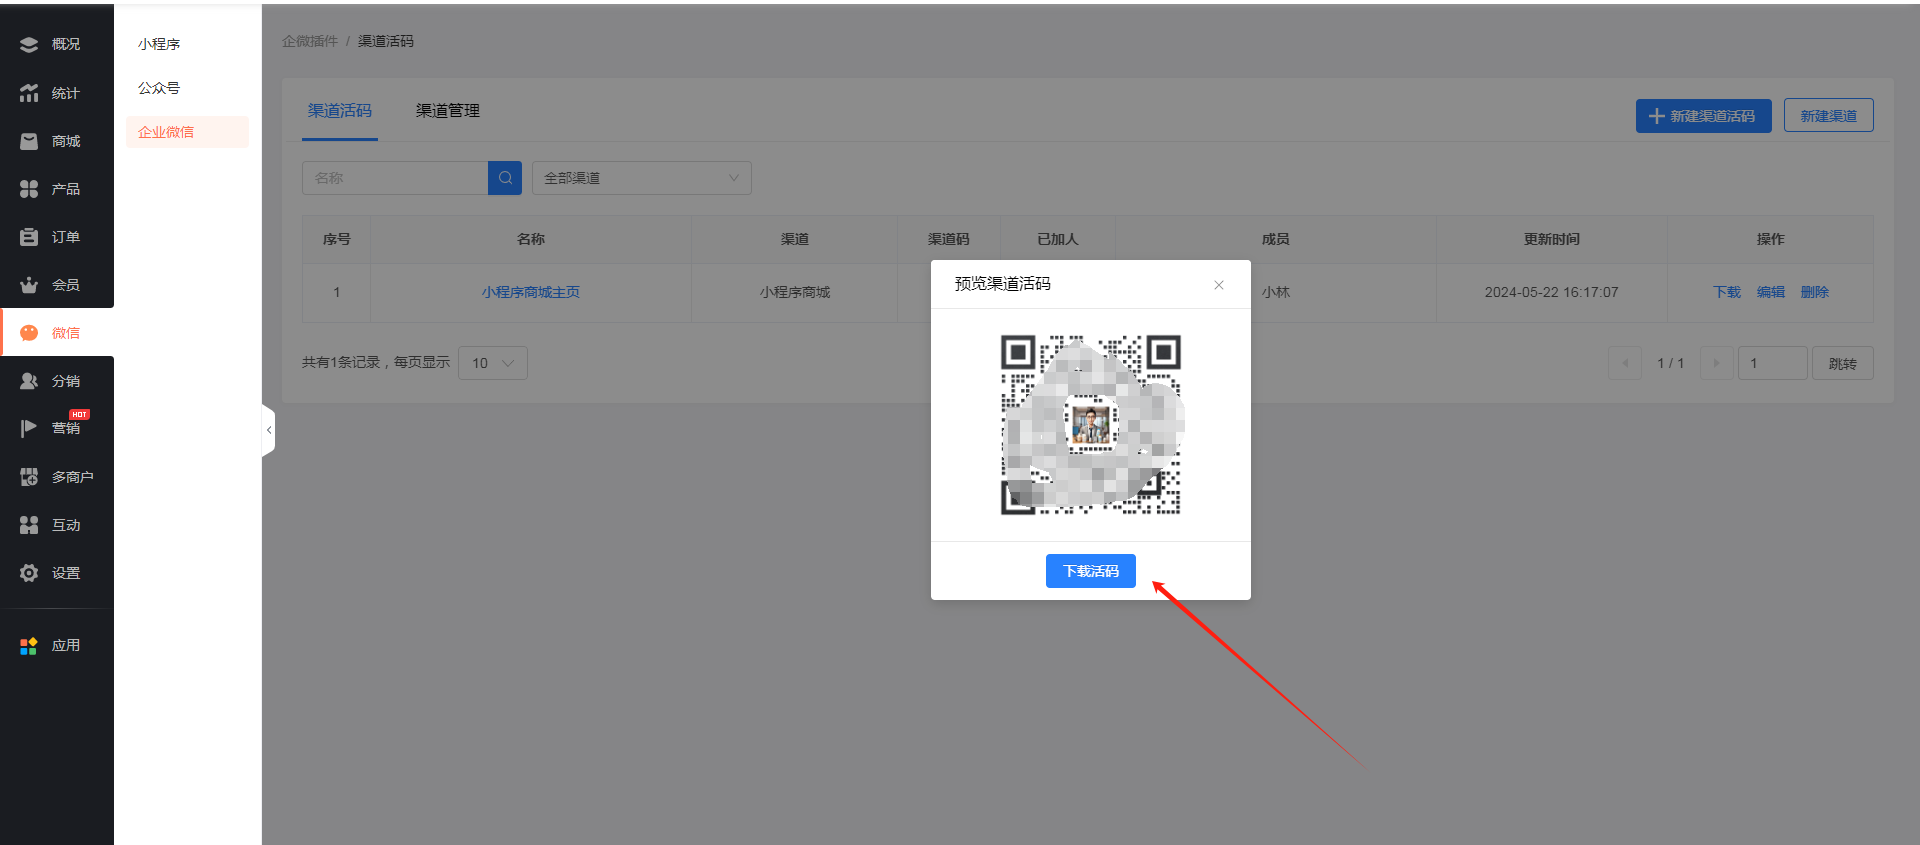The image size is (1920, 845).
Task: Open the 概况 overview icon in sidebar
Action: pyautogui.click(x=29, y=44)
